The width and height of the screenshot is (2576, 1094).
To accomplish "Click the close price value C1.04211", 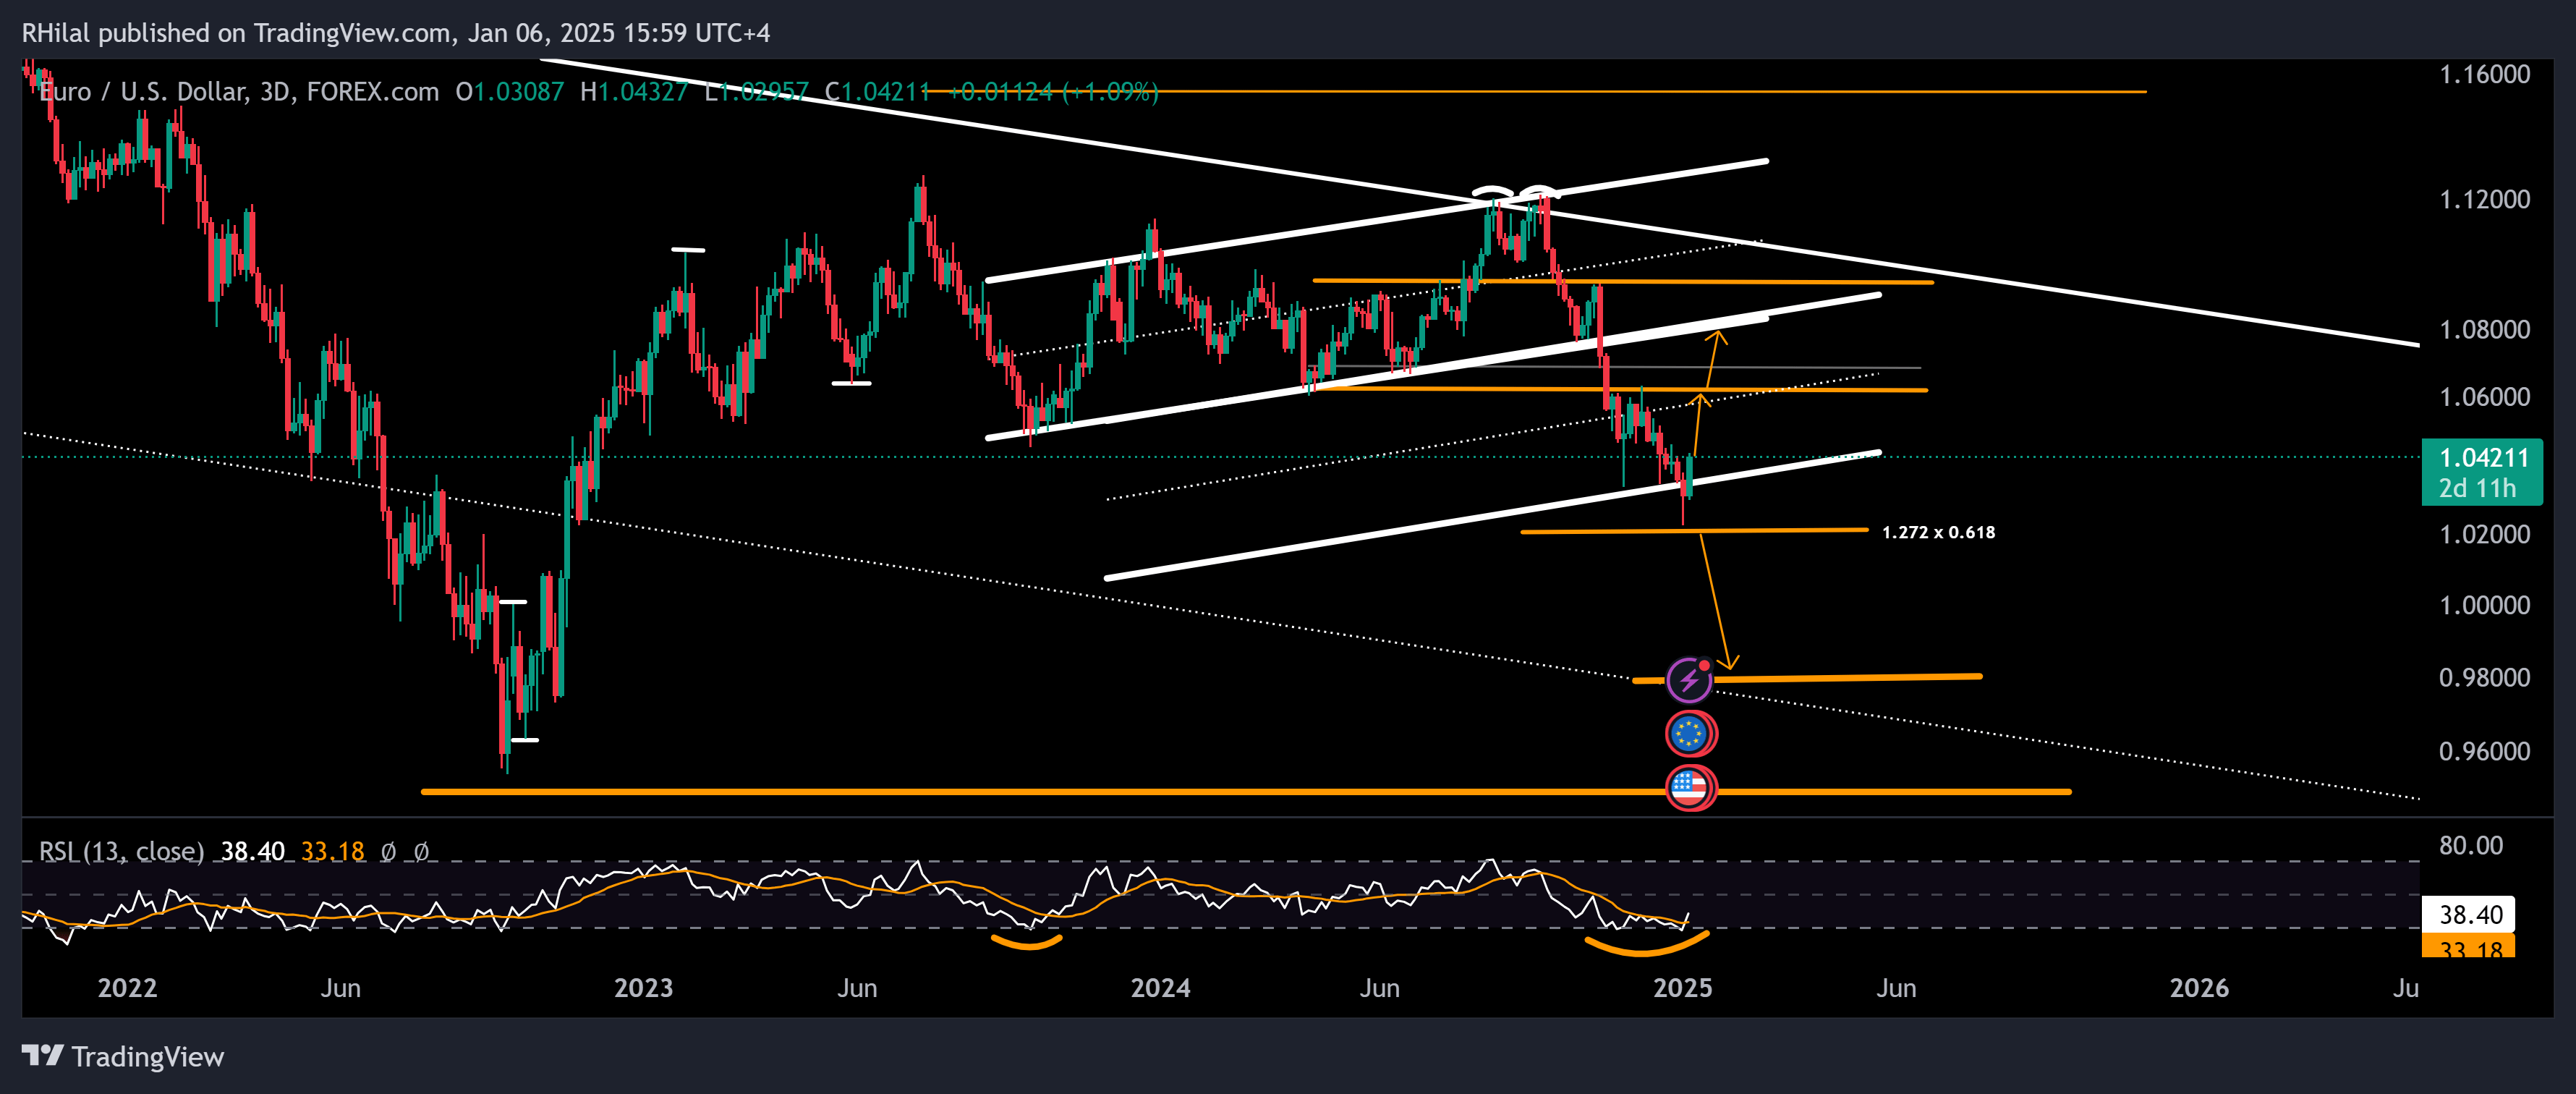I will point(878,92).
